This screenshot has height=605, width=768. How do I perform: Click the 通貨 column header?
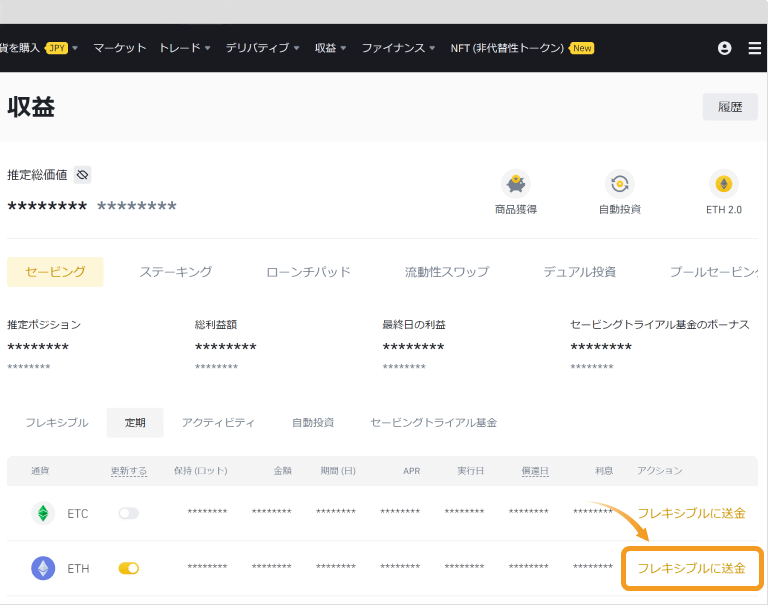coord(40,471)
